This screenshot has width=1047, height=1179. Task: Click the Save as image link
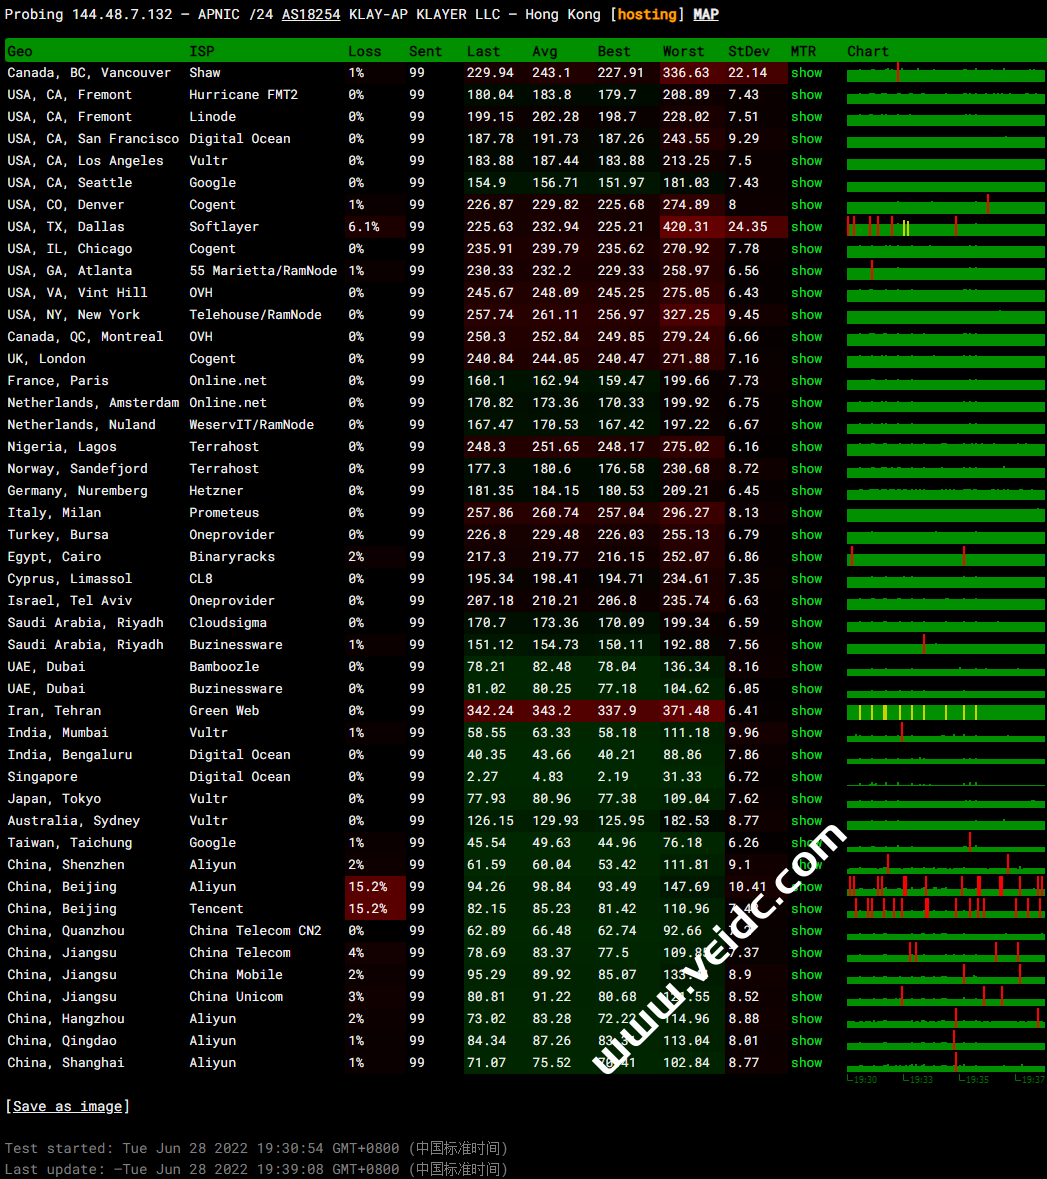click(67, 1106)
